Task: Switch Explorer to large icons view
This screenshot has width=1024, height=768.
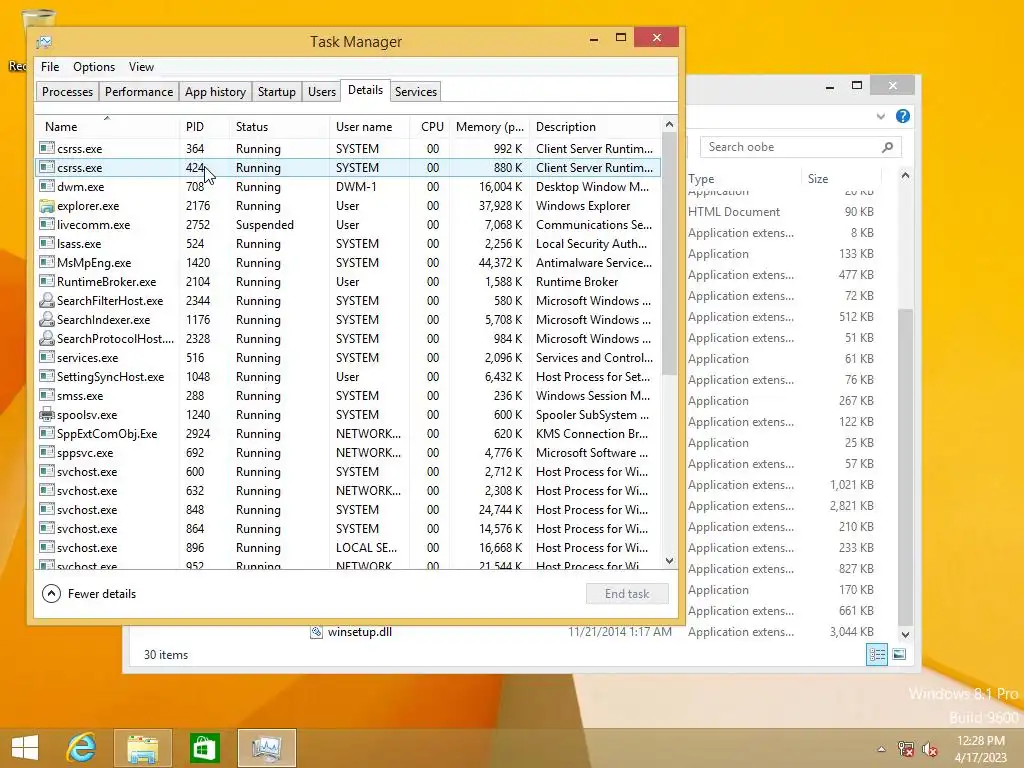Action: tap(899, 654)
